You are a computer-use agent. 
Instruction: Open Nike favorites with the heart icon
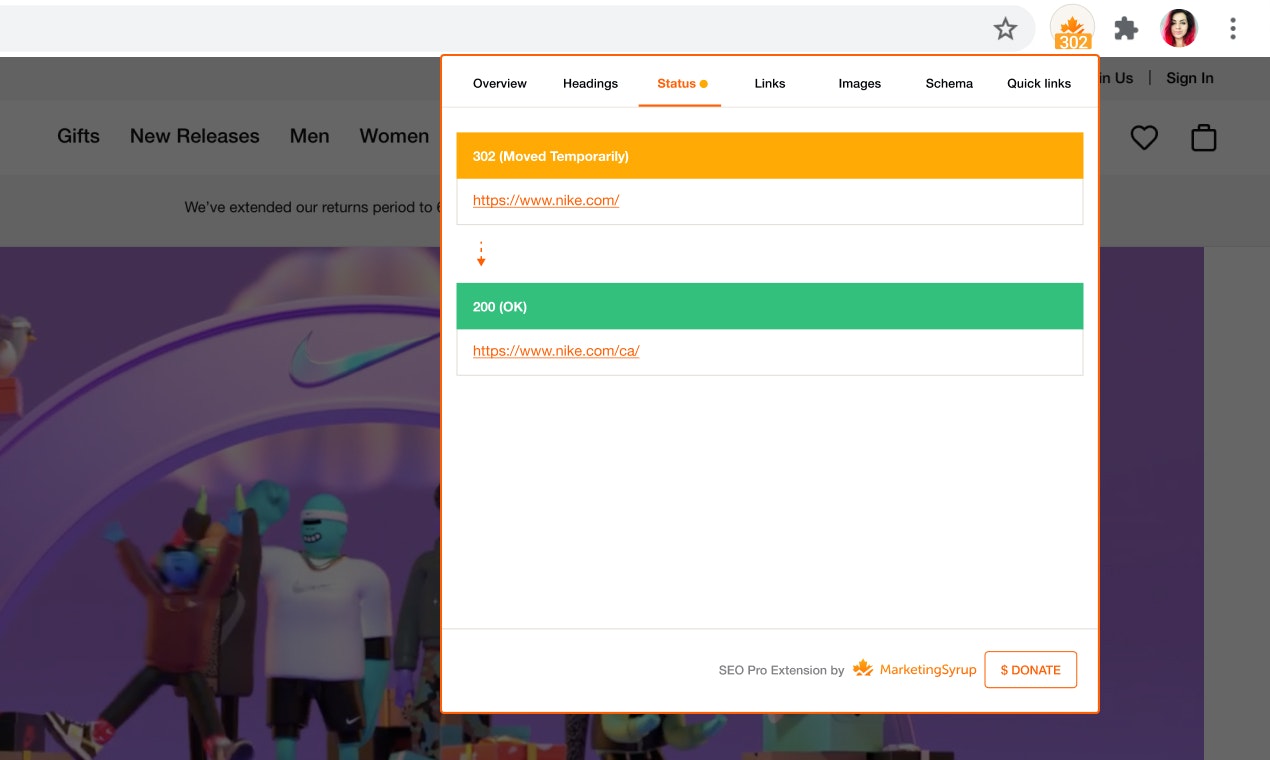(x=1144, y=137)
